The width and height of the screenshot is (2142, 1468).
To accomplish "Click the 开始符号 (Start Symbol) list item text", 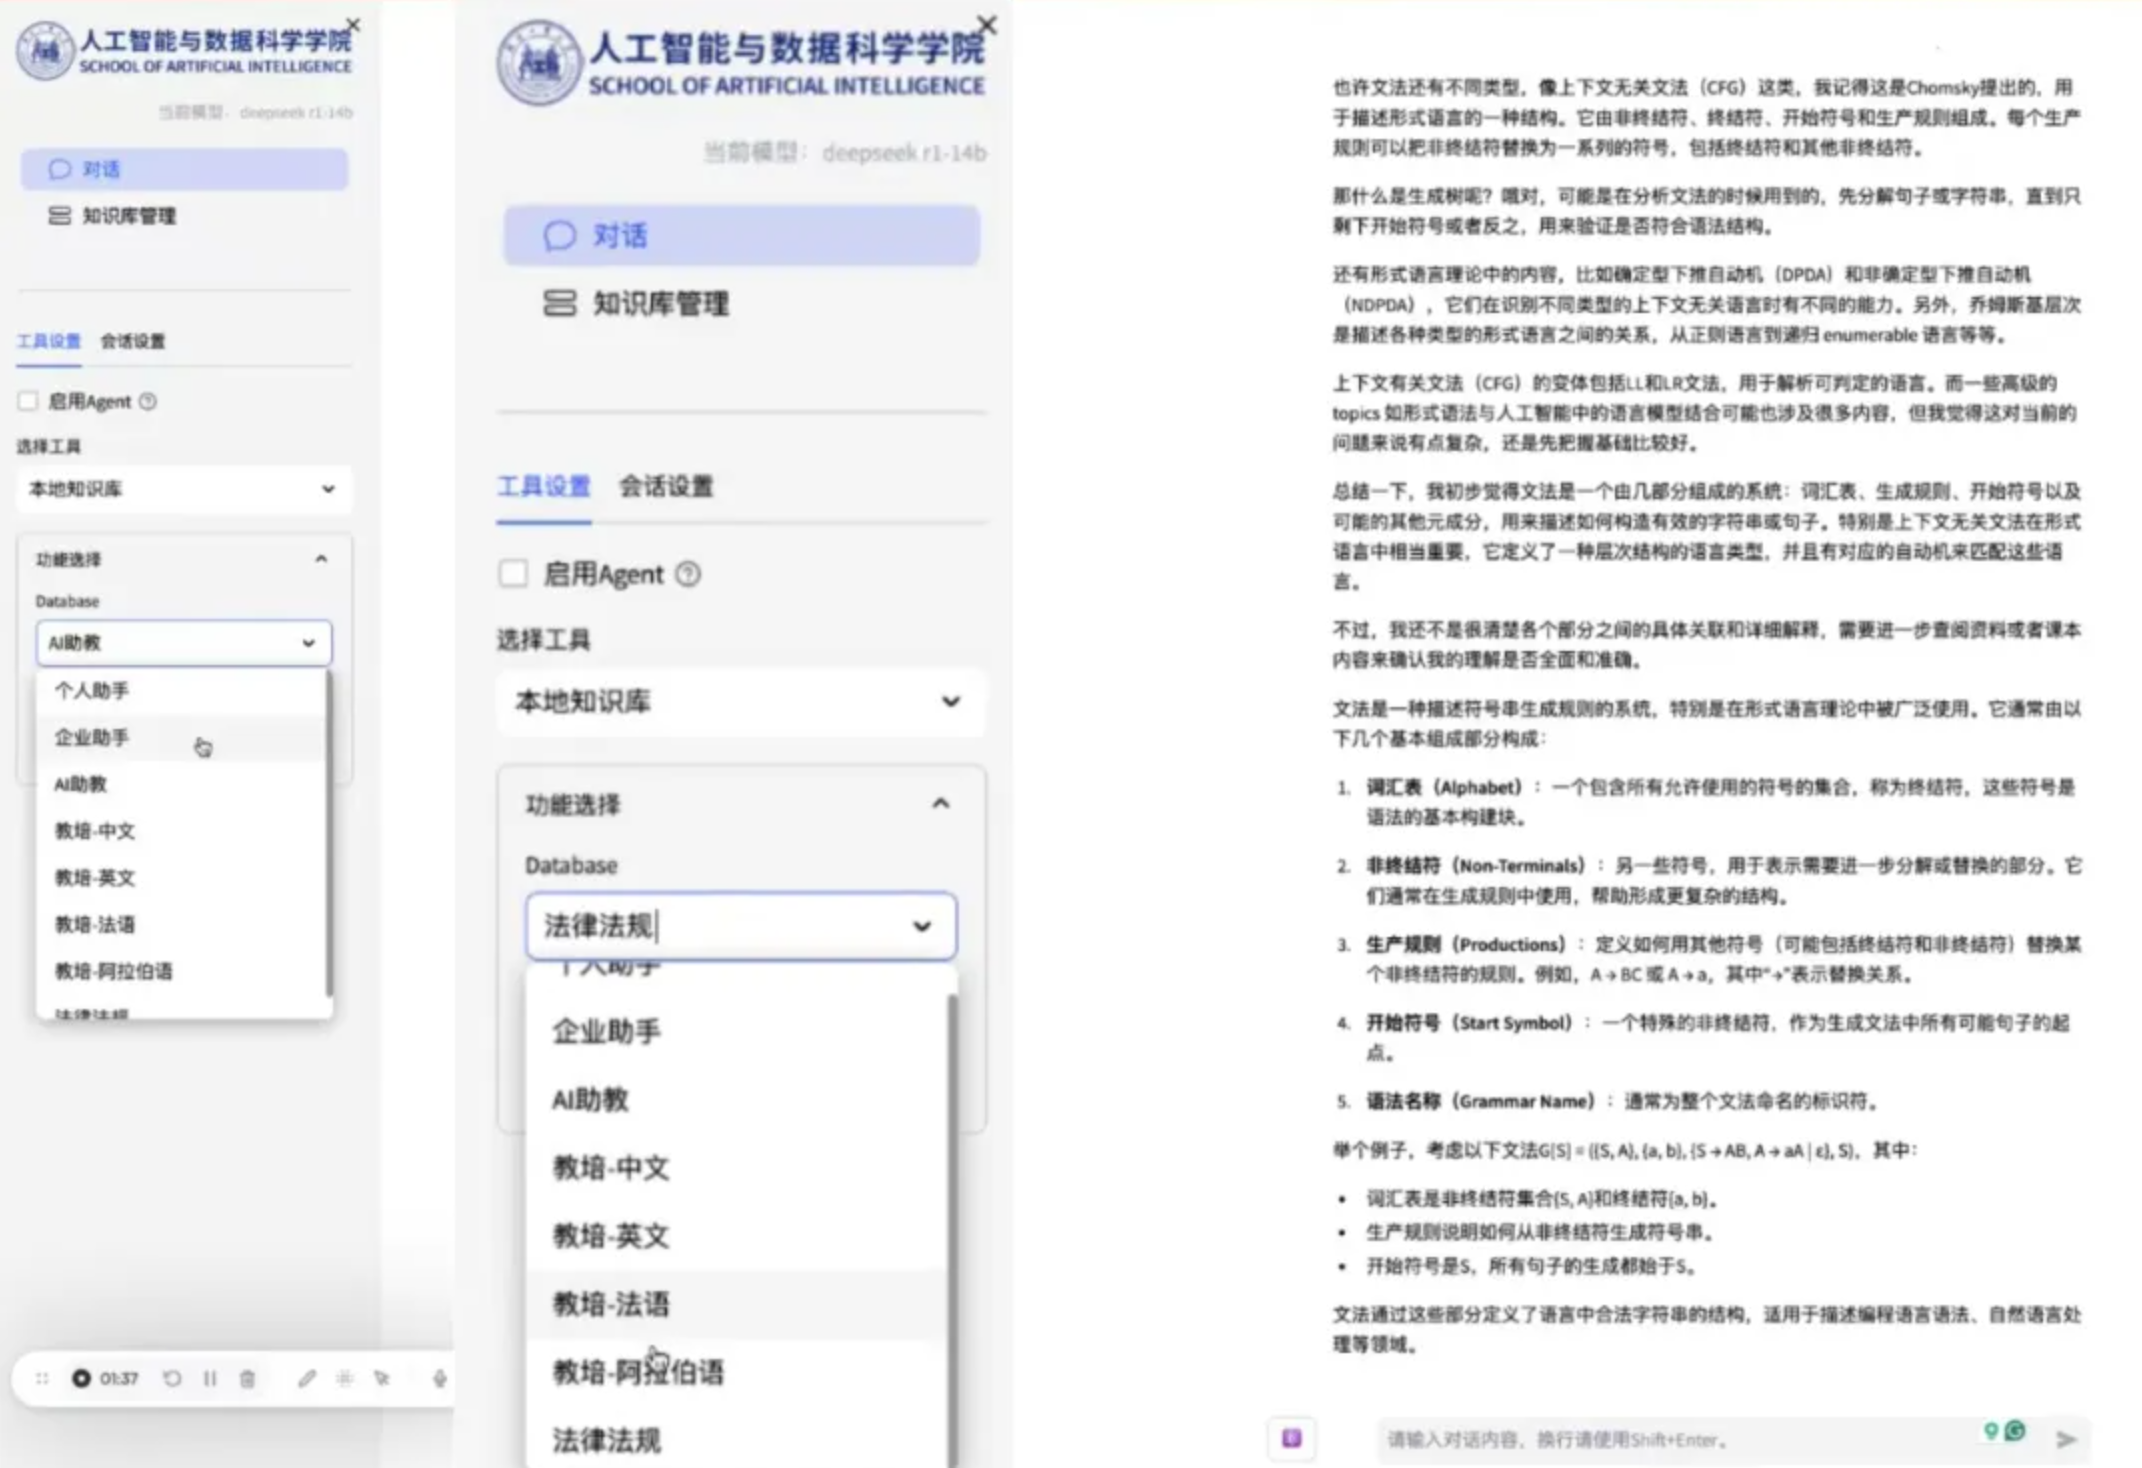I will click(1718, 1037).
